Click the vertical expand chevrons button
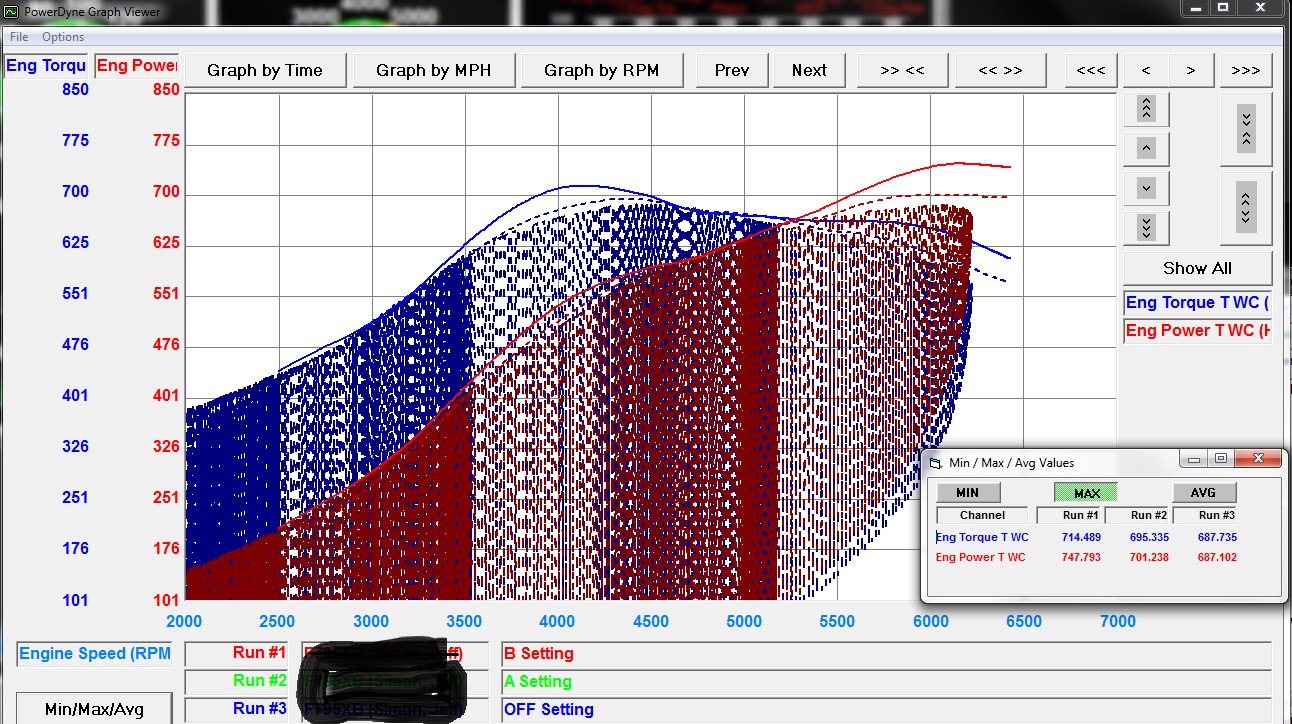Image resolution: width=1292 pixels, height=724 pixels. (1245, 208)
